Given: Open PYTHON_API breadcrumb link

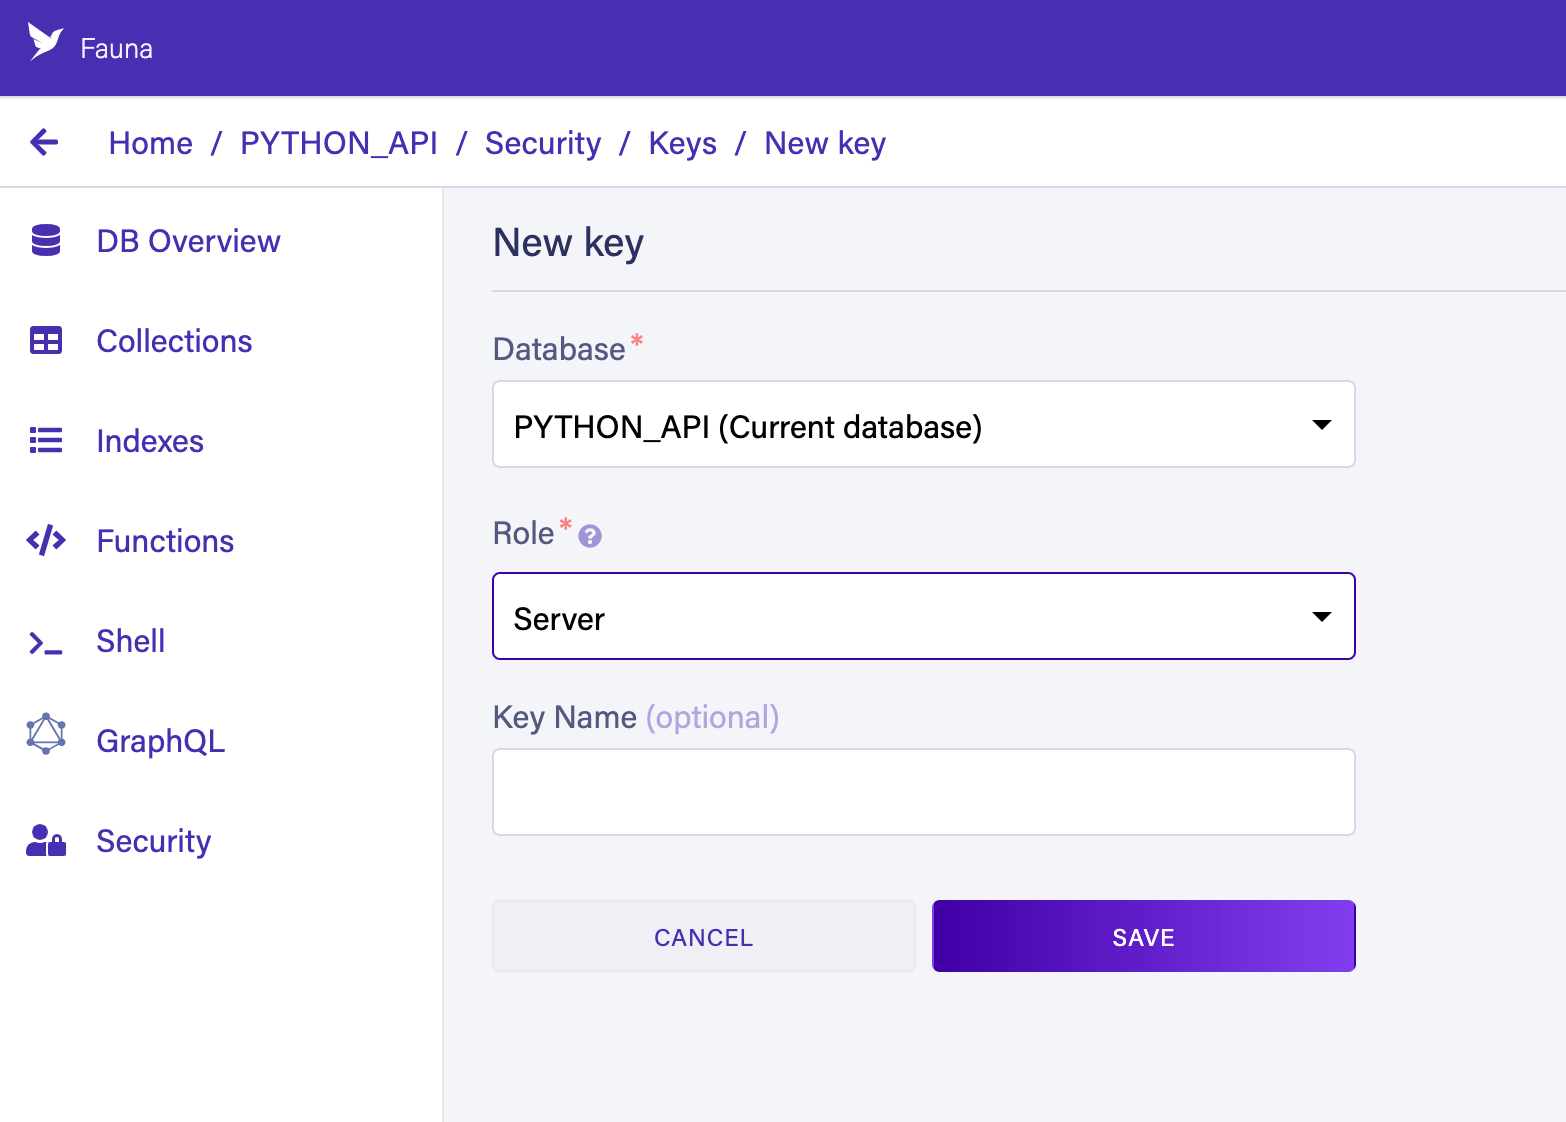Looking at the screenshot, I should (339, 143).
